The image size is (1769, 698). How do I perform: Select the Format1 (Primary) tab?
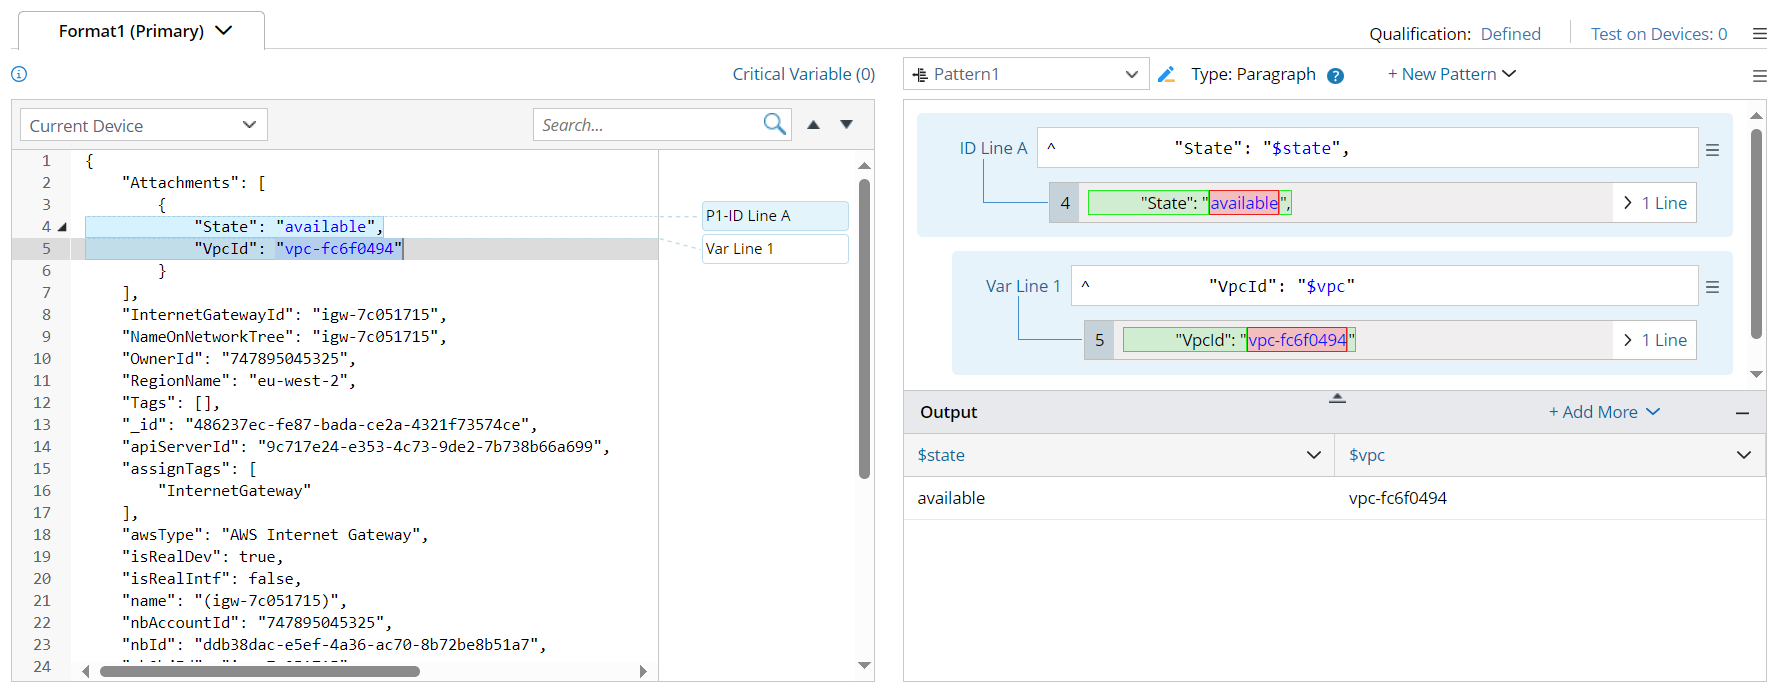pyautogui.click(x=143, y=31)
